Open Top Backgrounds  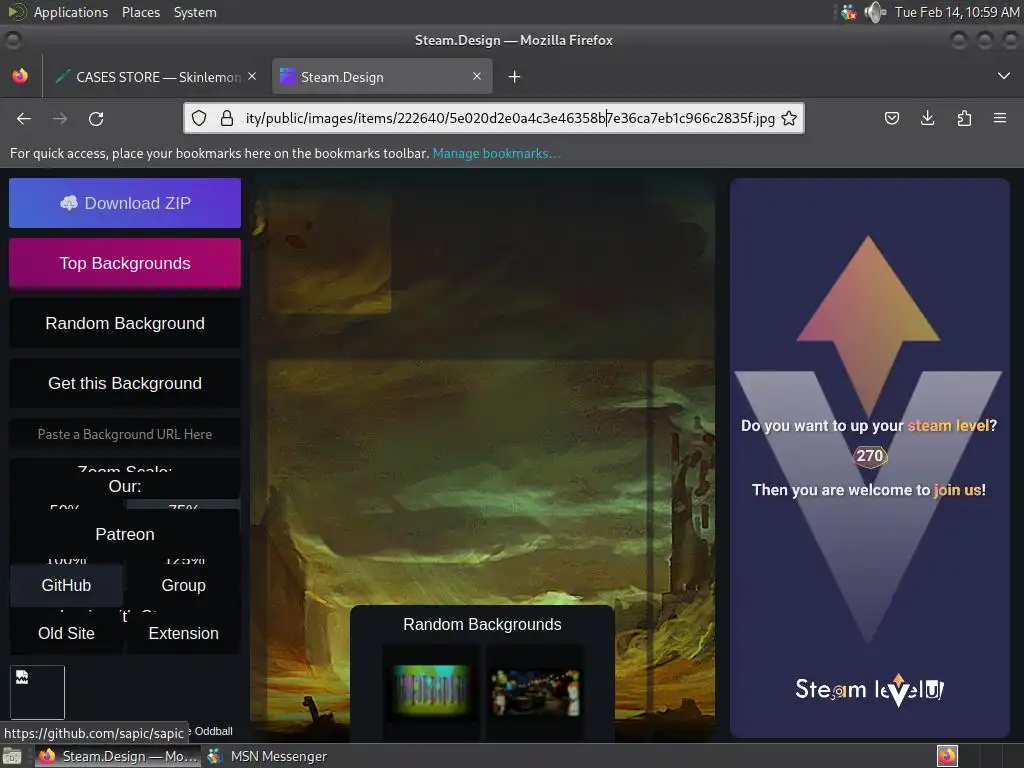pyautogui.click(x=125, y=263)
